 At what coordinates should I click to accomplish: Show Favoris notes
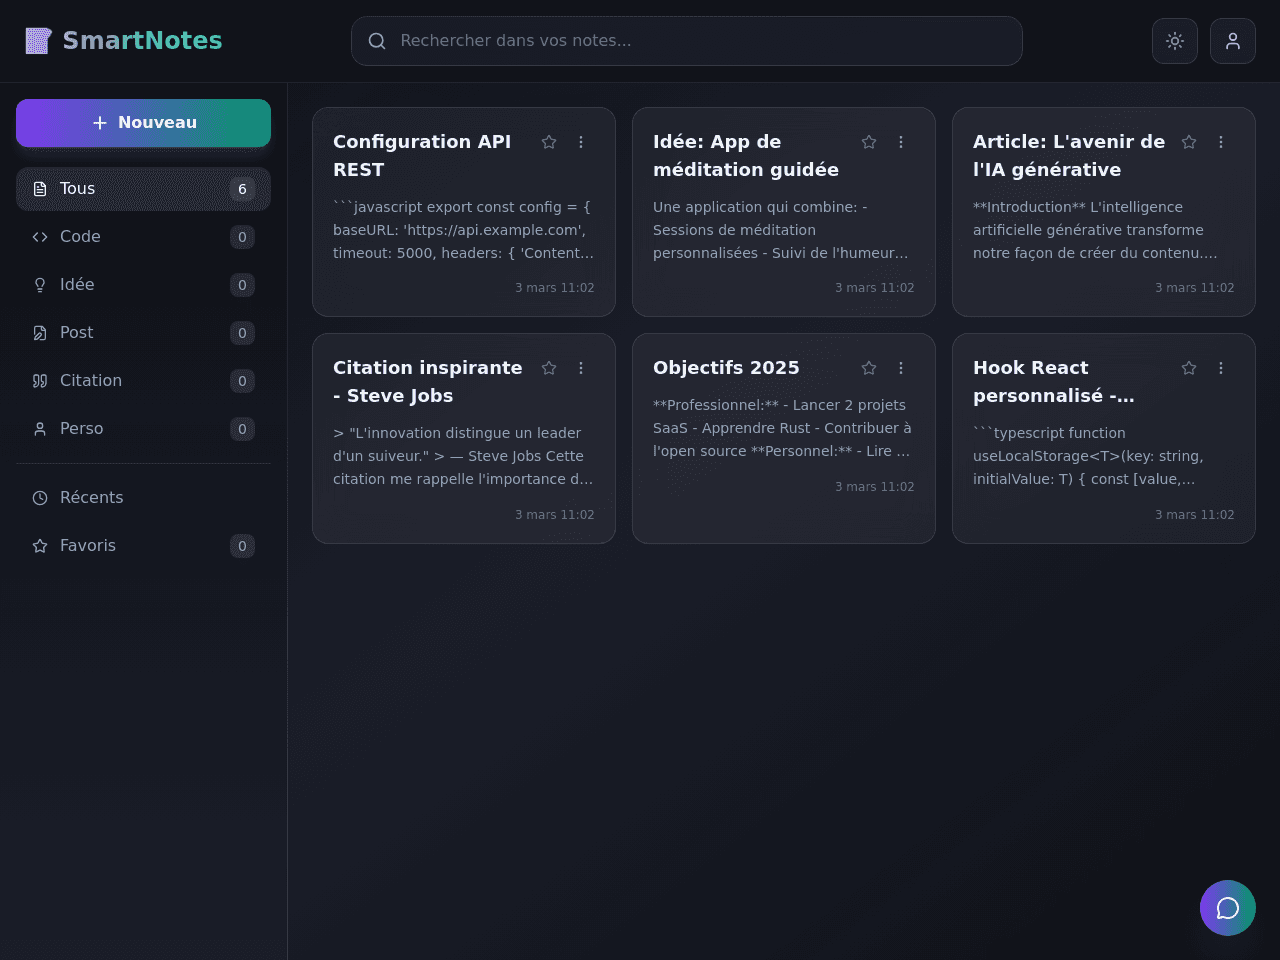[x=143, y=546]
